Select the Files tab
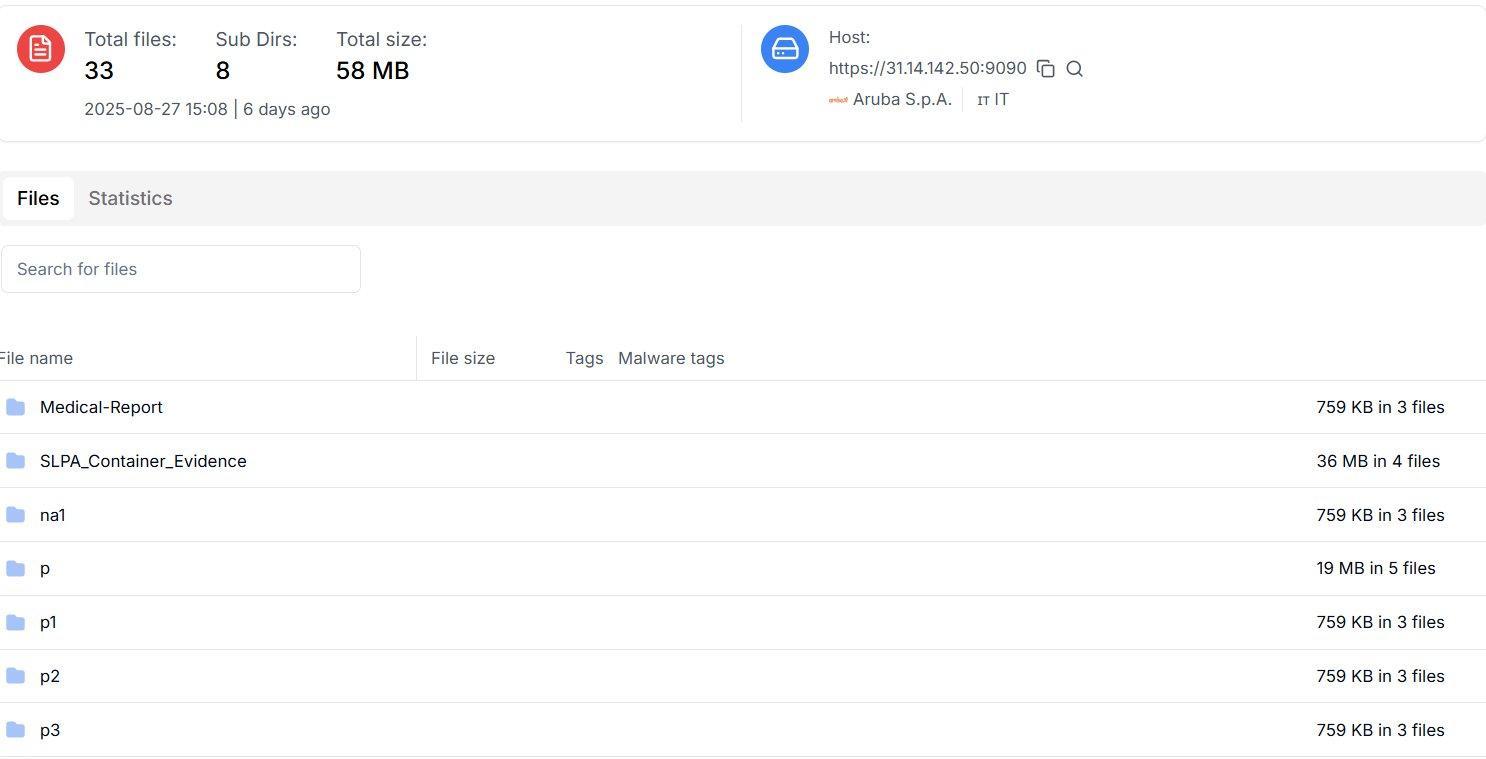Viewport: 1486px width, 759px height. 38,198
